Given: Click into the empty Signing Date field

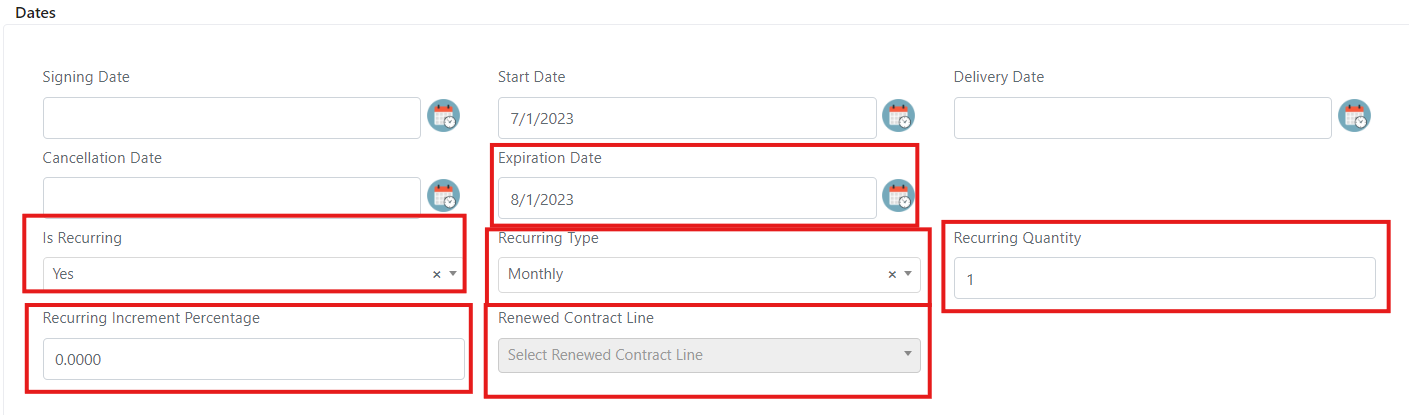Looking at the screenshot, I should 232,118.
